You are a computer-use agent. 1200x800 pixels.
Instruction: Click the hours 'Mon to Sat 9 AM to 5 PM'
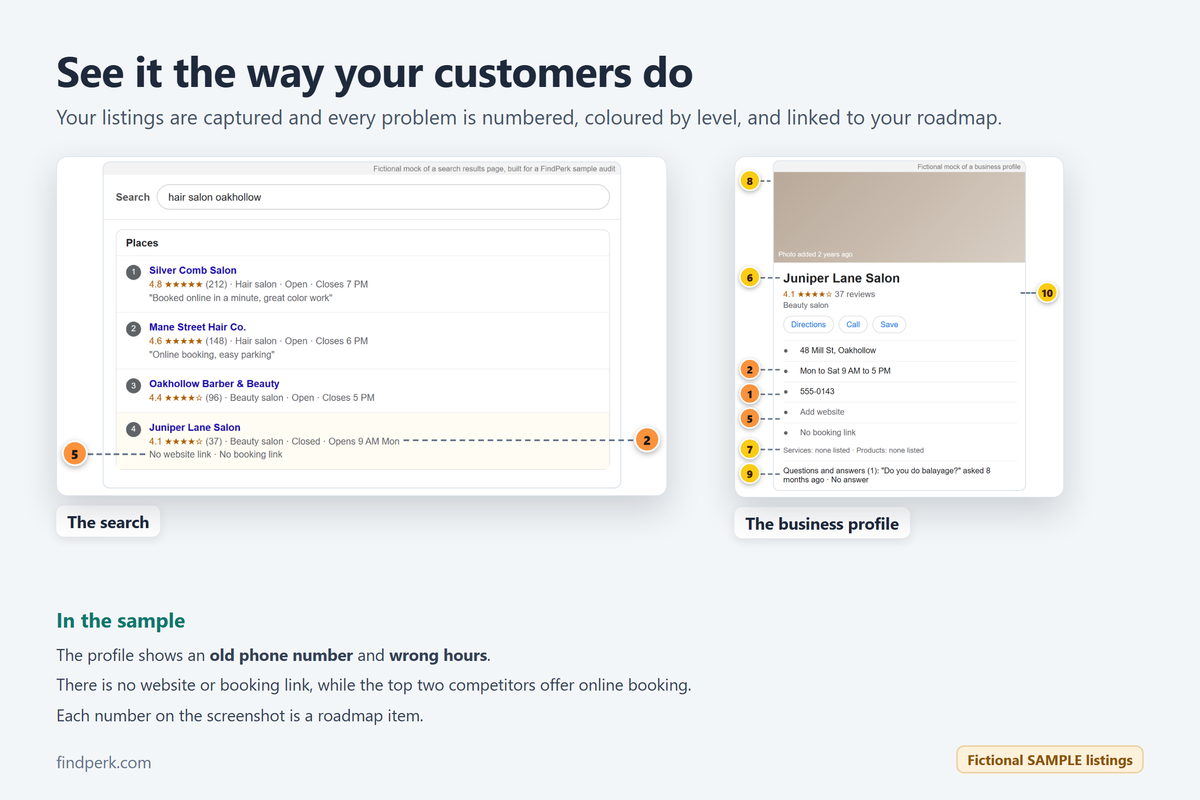coord(845,371)
